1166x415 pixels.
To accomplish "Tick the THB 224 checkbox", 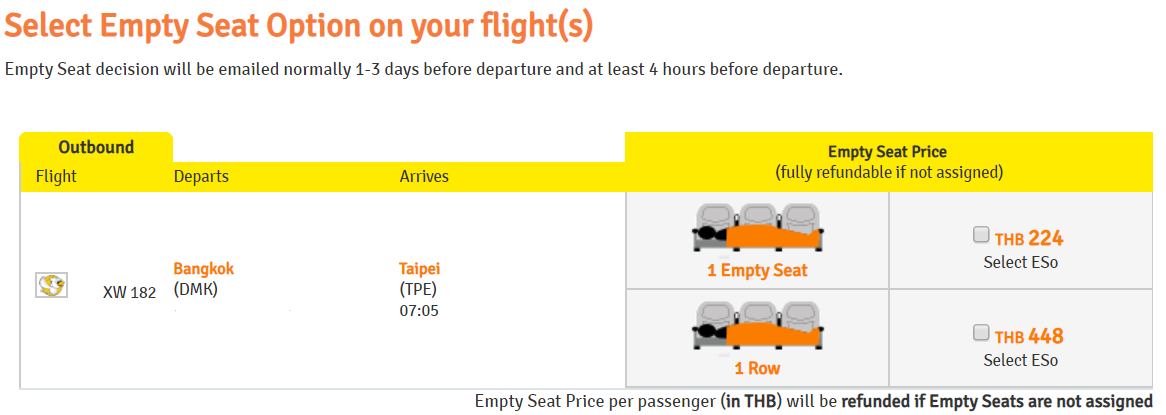I will [x=981, y=235].
